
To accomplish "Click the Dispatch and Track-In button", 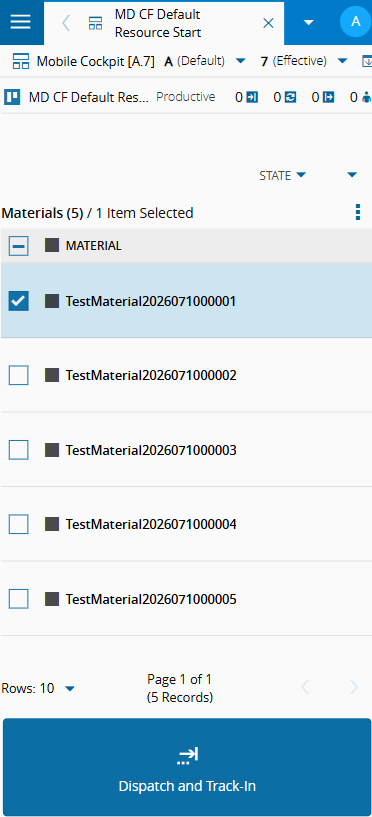I will pyautogui.click(x=187, y=768).
